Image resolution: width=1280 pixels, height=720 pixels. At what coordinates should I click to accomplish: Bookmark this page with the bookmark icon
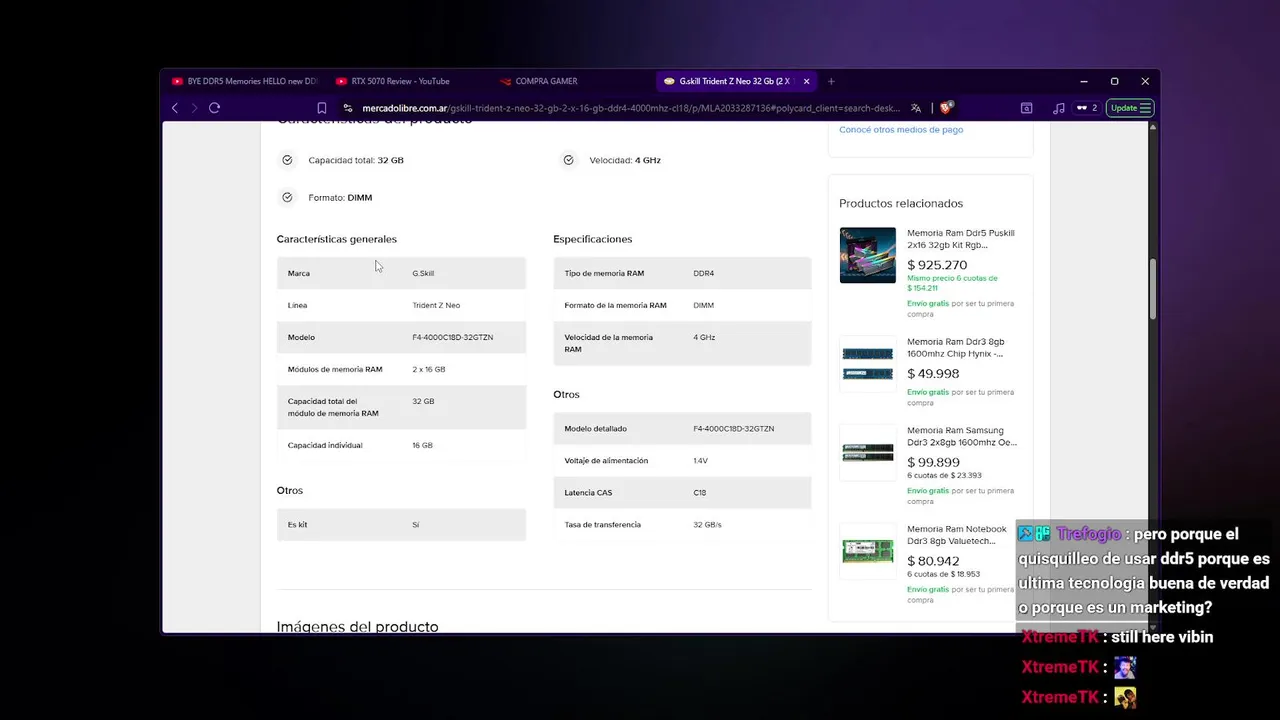322,108
